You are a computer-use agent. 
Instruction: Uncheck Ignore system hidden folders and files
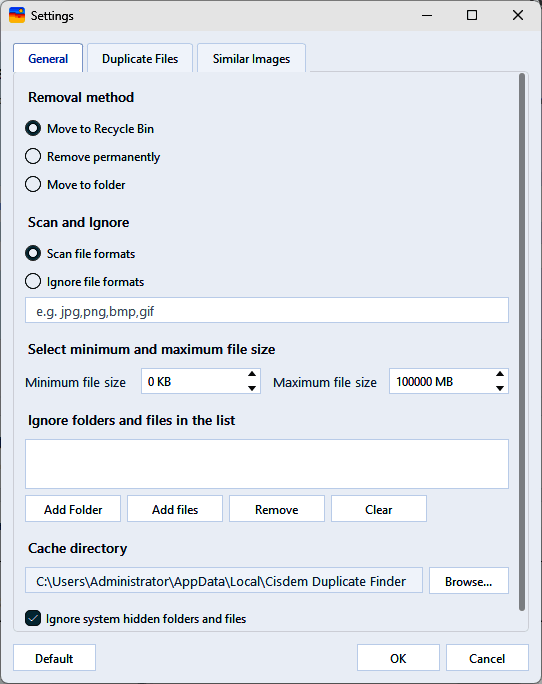pos(33,618)
